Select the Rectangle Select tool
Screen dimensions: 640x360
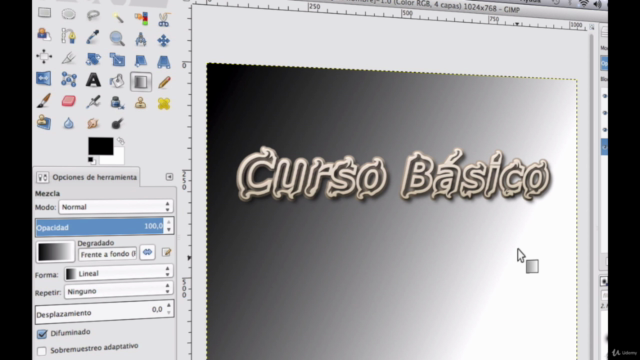[44, 13]
